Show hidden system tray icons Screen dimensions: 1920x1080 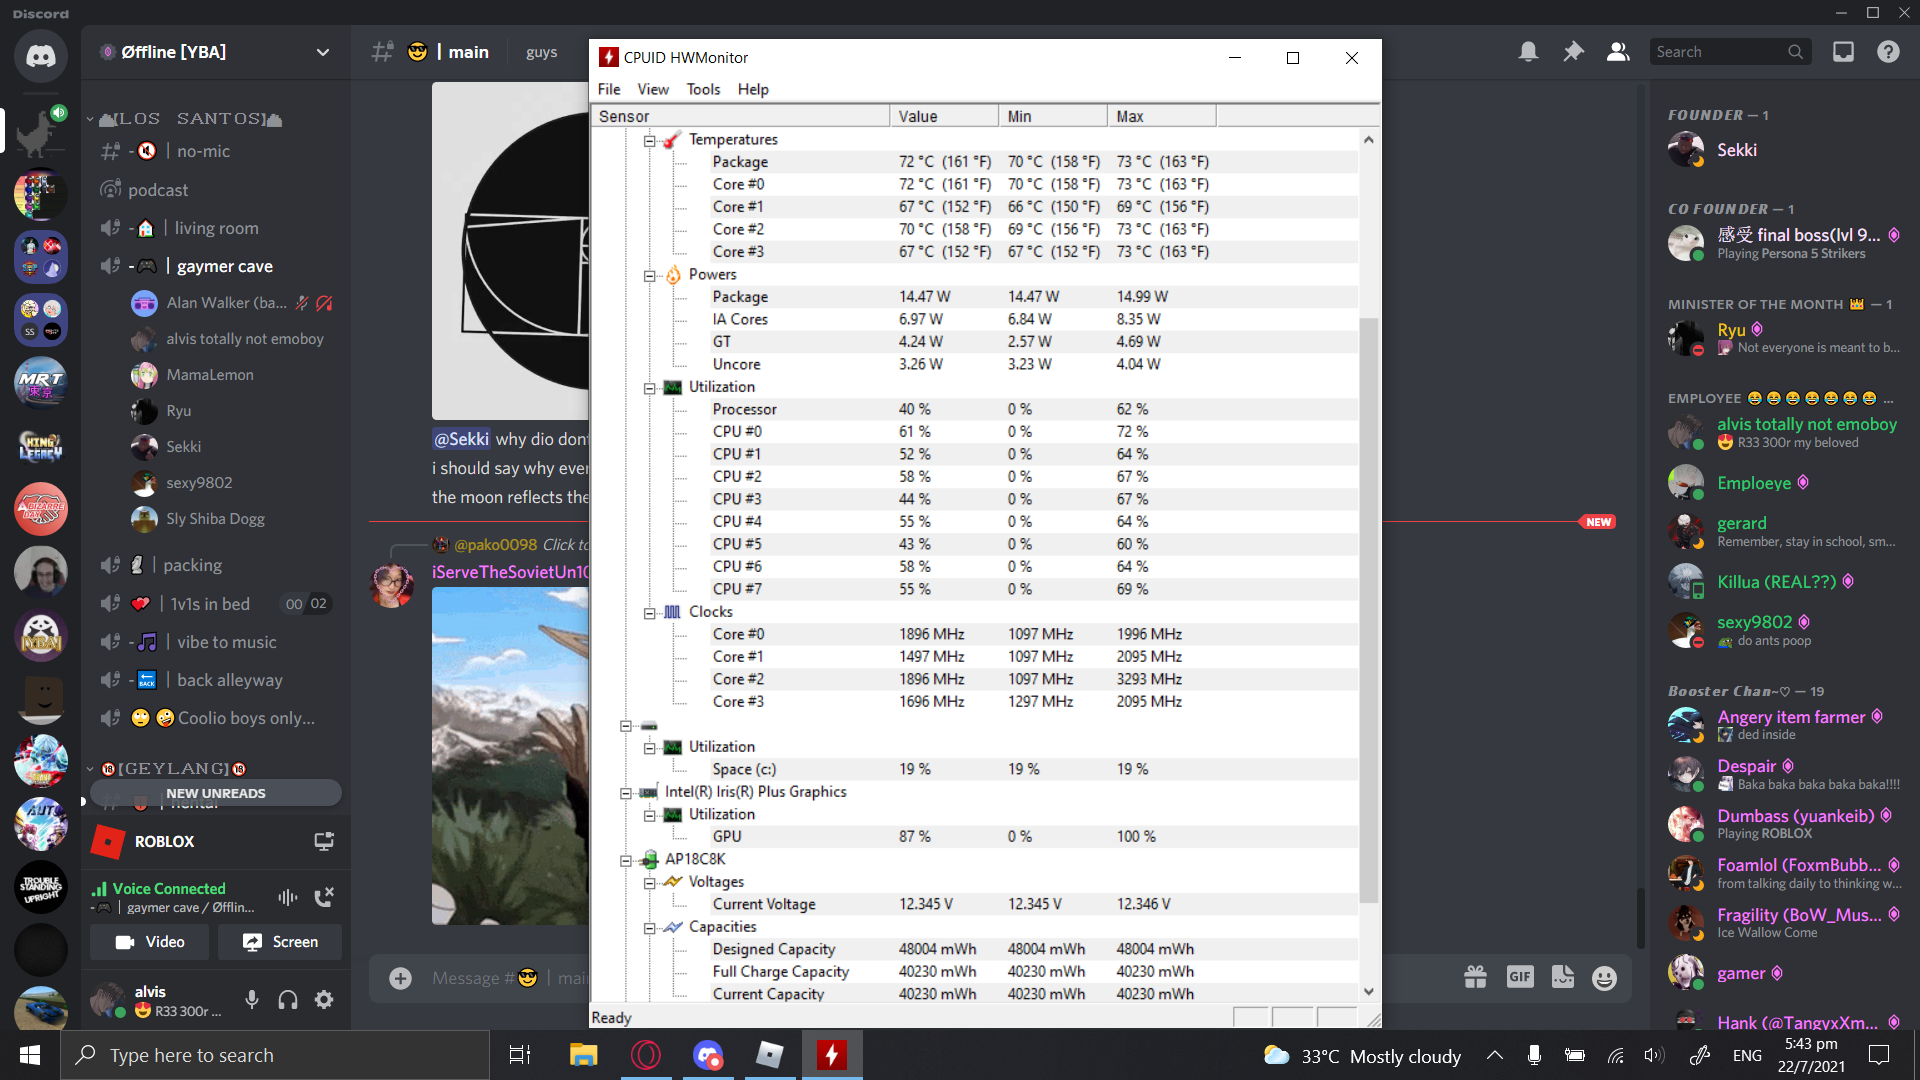(x=1494, y=1055)
